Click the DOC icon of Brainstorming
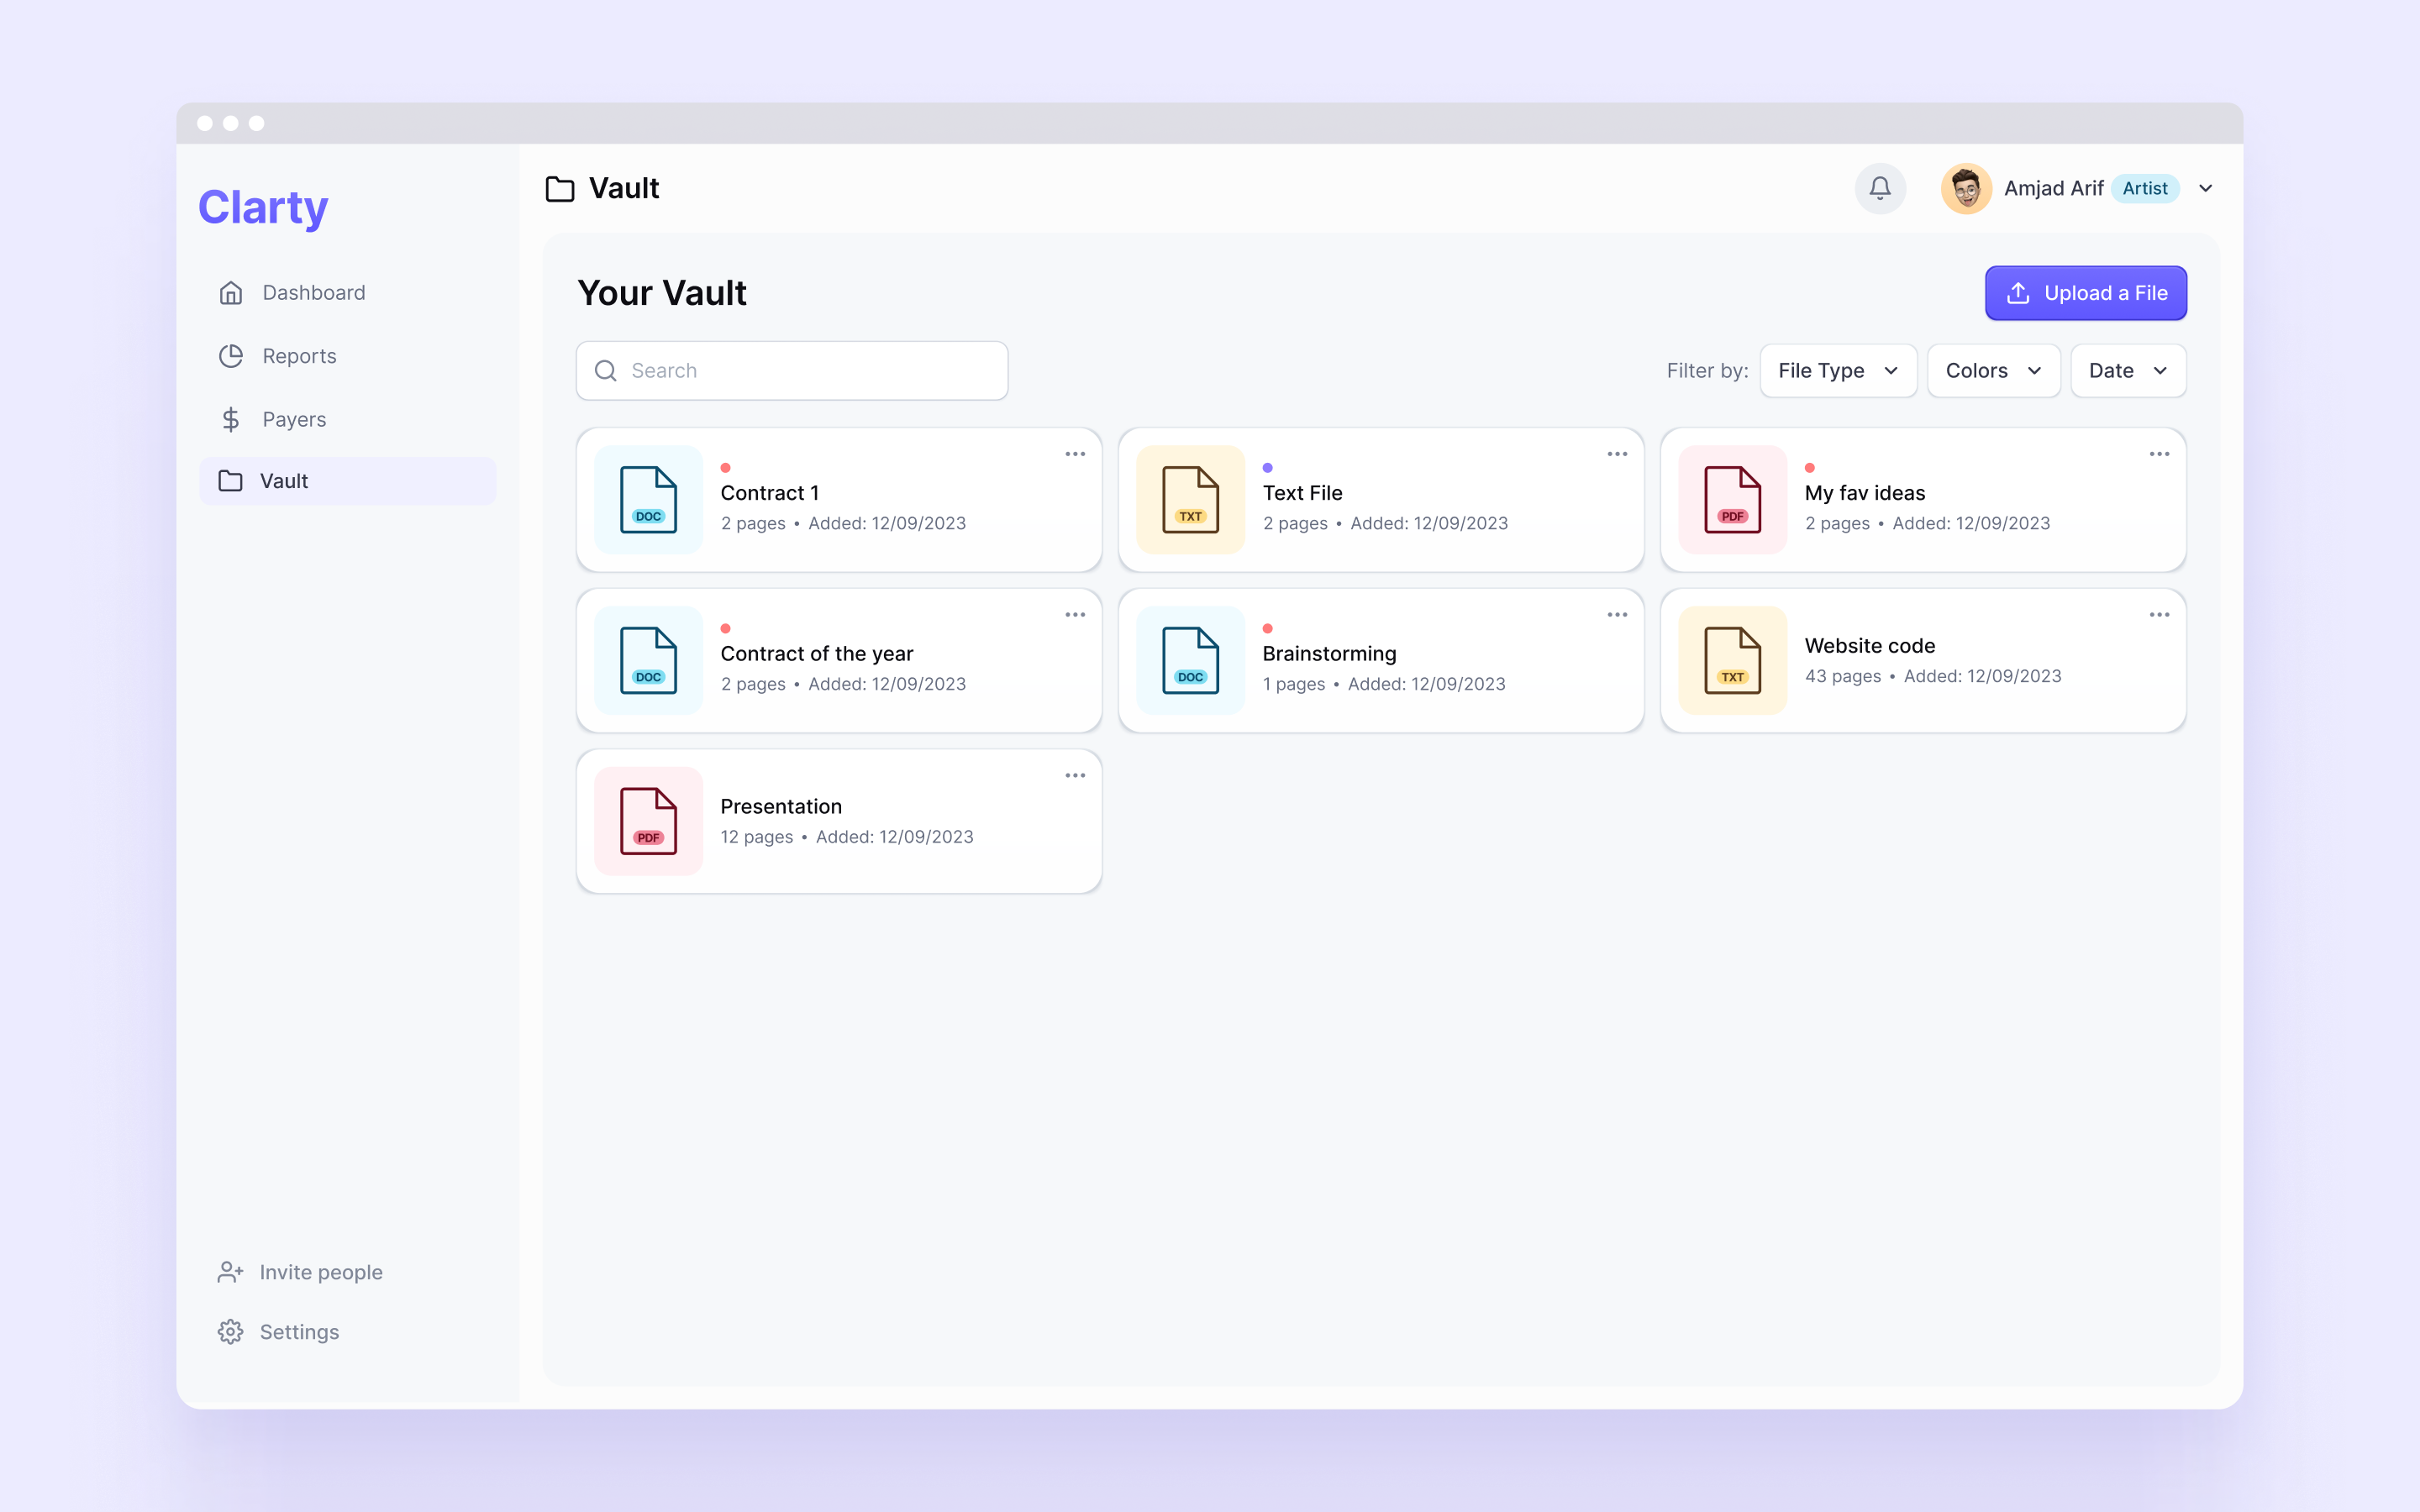 tap(1190, 661)
